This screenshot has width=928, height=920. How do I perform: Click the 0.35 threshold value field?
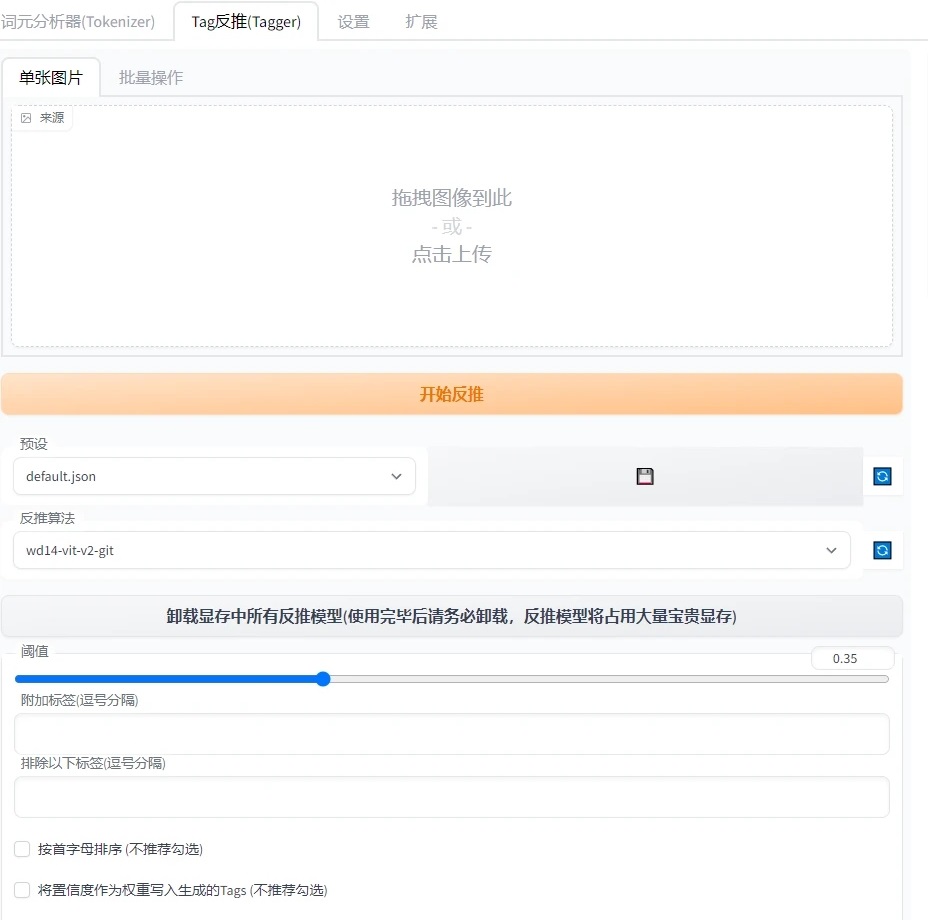852,657
